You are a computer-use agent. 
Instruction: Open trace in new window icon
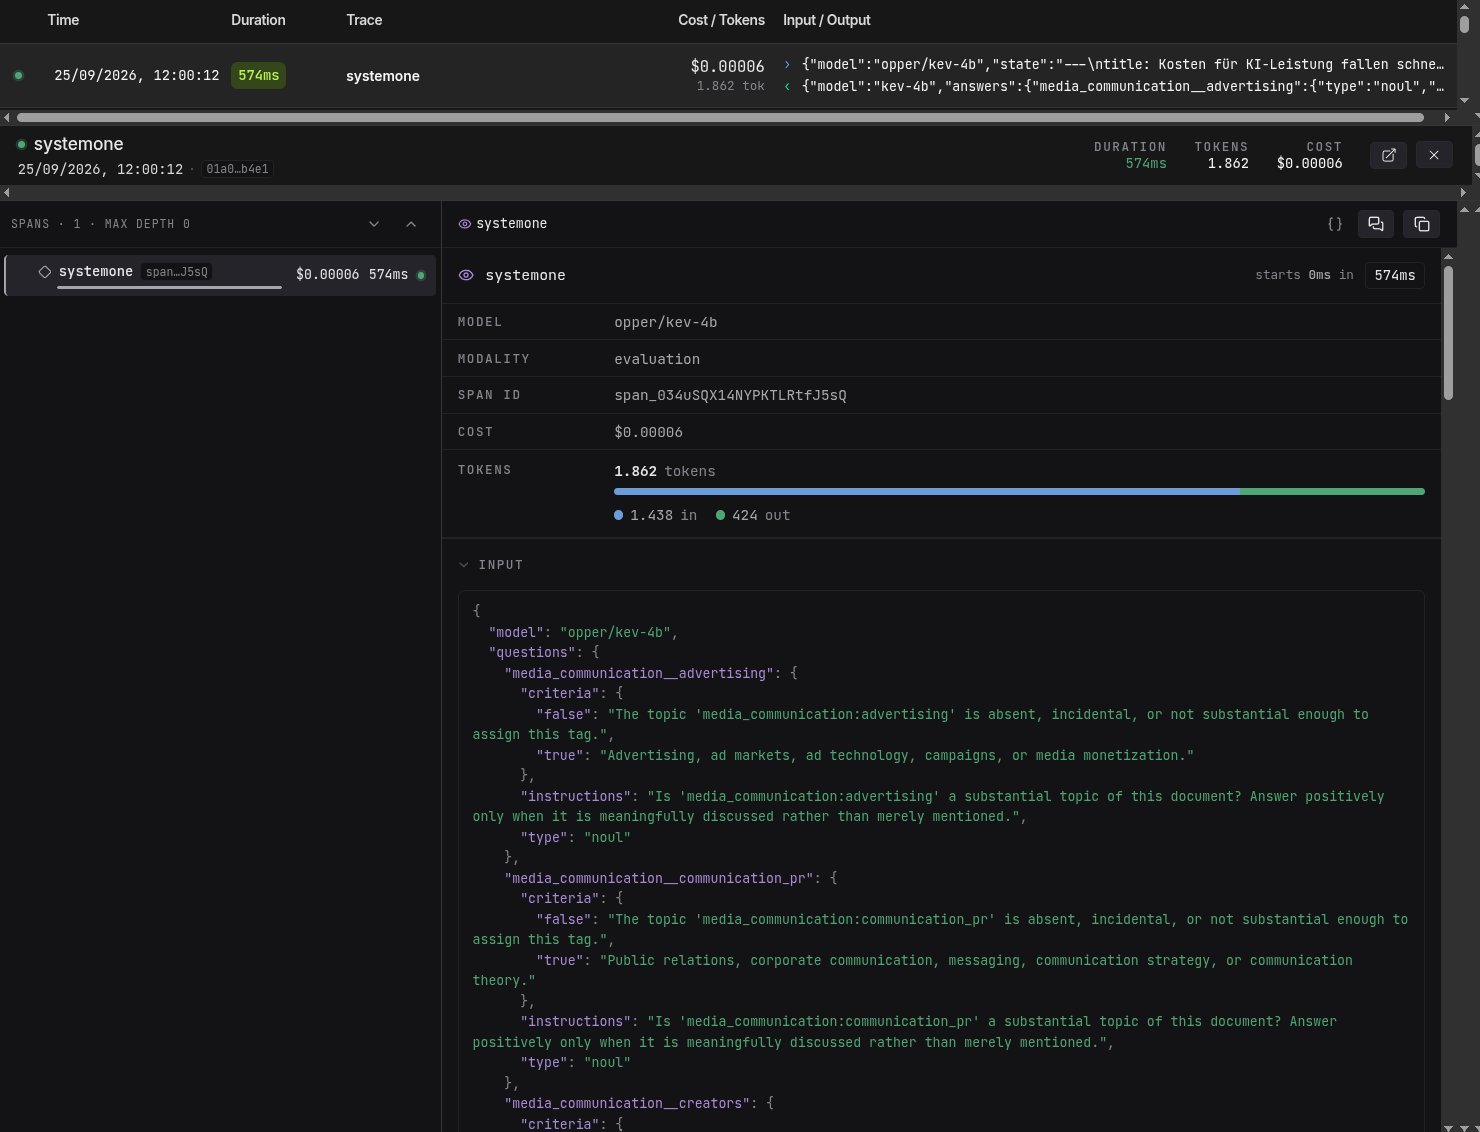tap(1388, 155)
